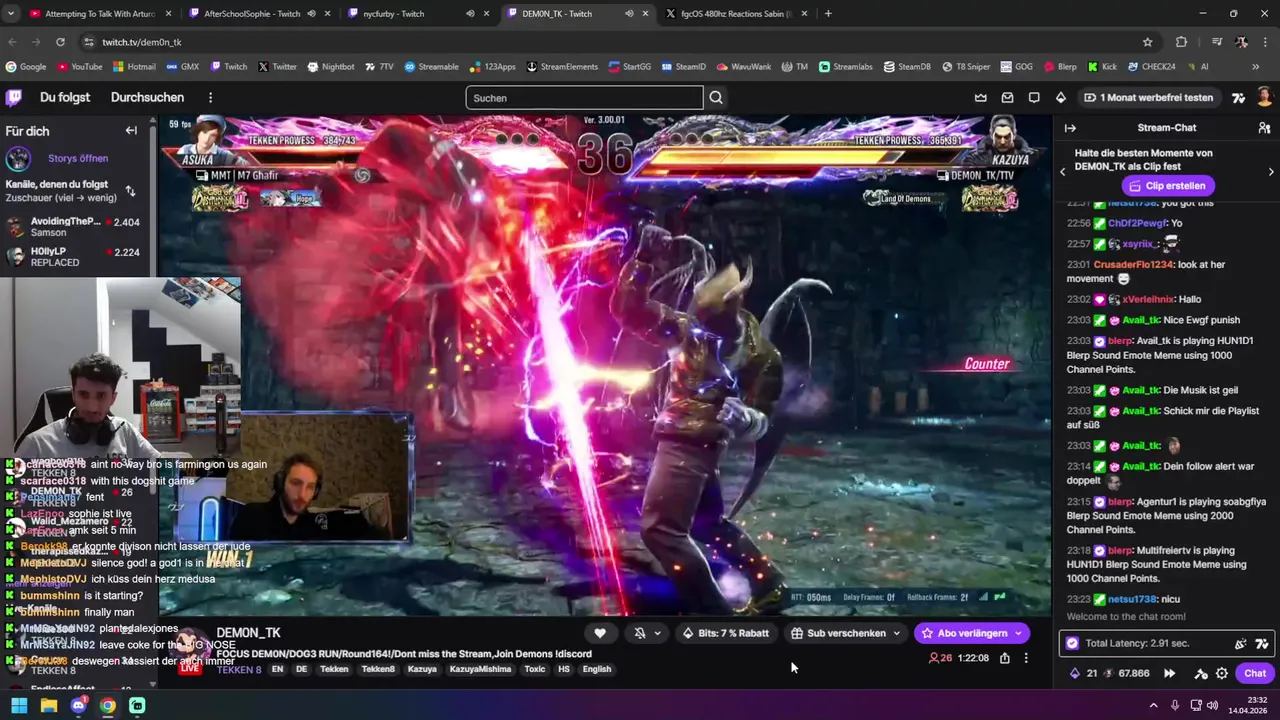The height and width of the screenshot is (720, 1280).
Task: Open the 7TV emote menu in chat input
Action: point(1262,644)
